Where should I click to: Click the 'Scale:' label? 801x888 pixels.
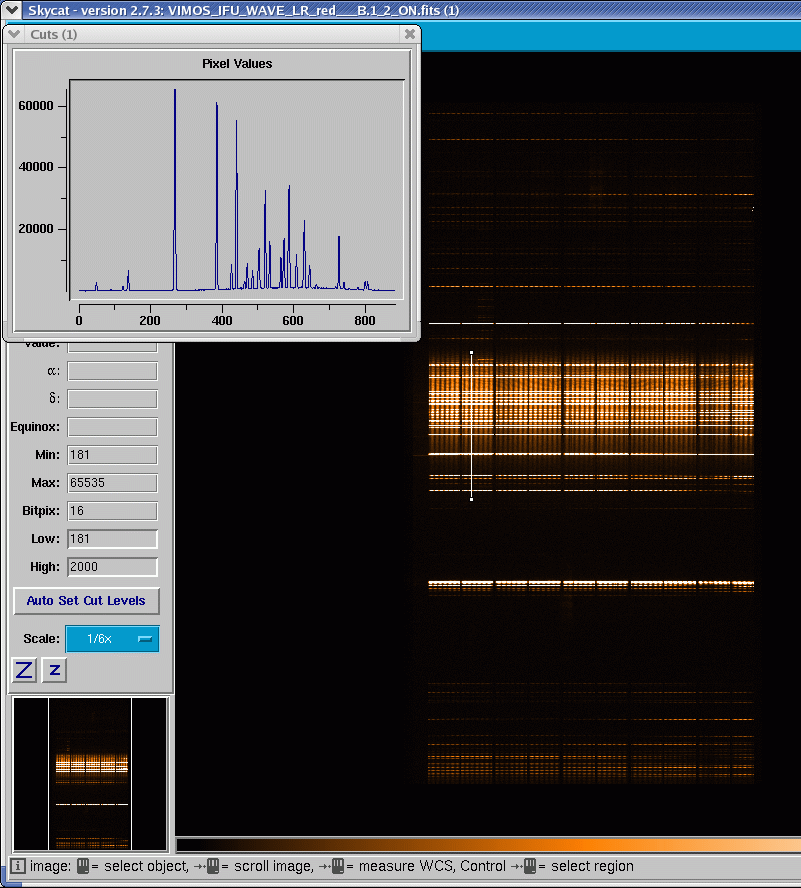(41, 639)
